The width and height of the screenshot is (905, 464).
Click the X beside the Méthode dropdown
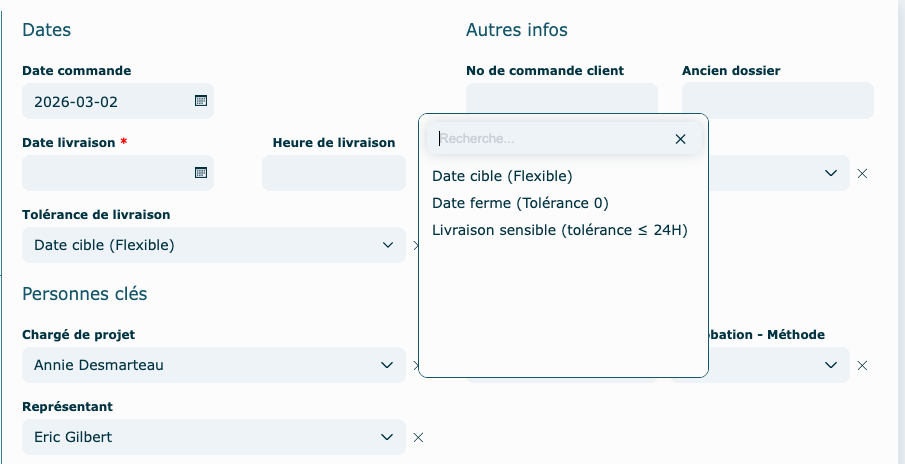point(862,366)
